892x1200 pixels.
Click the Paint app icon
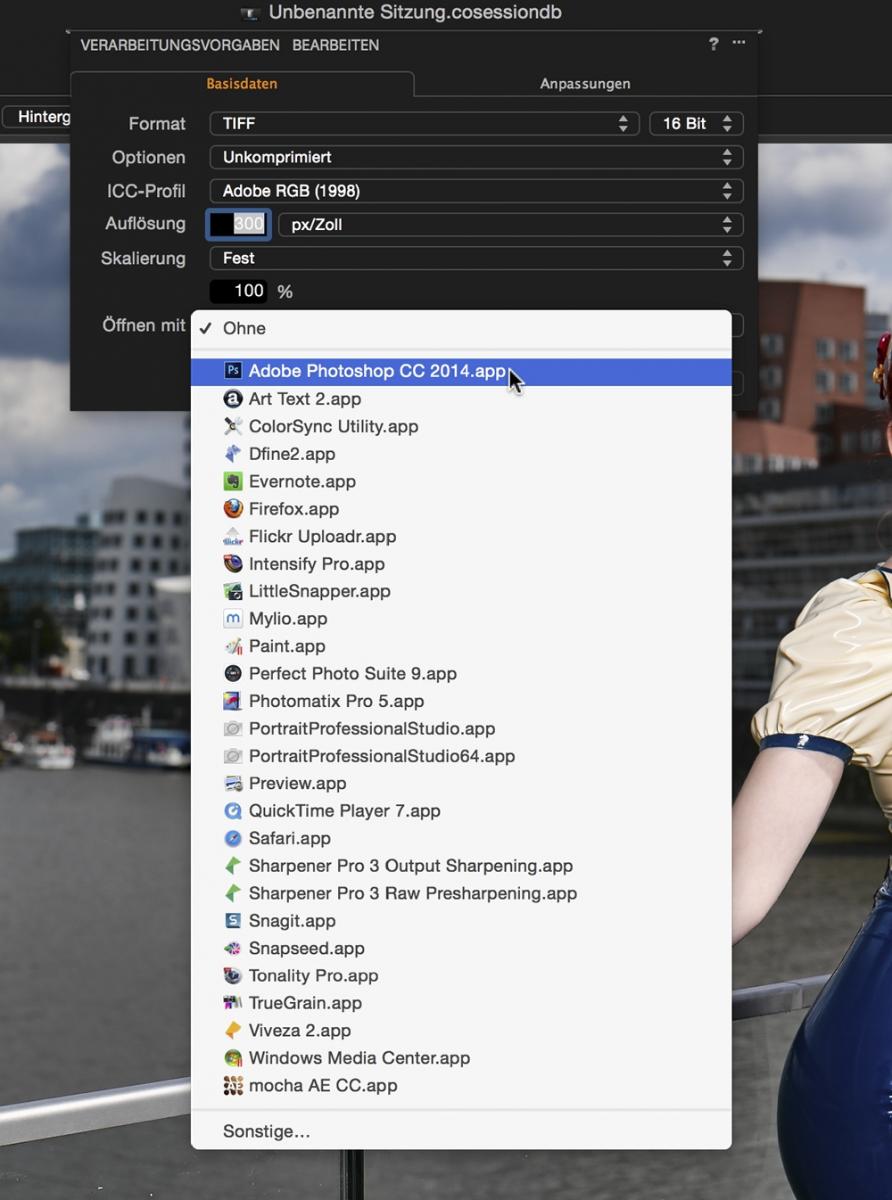click(x=233, y=646)
